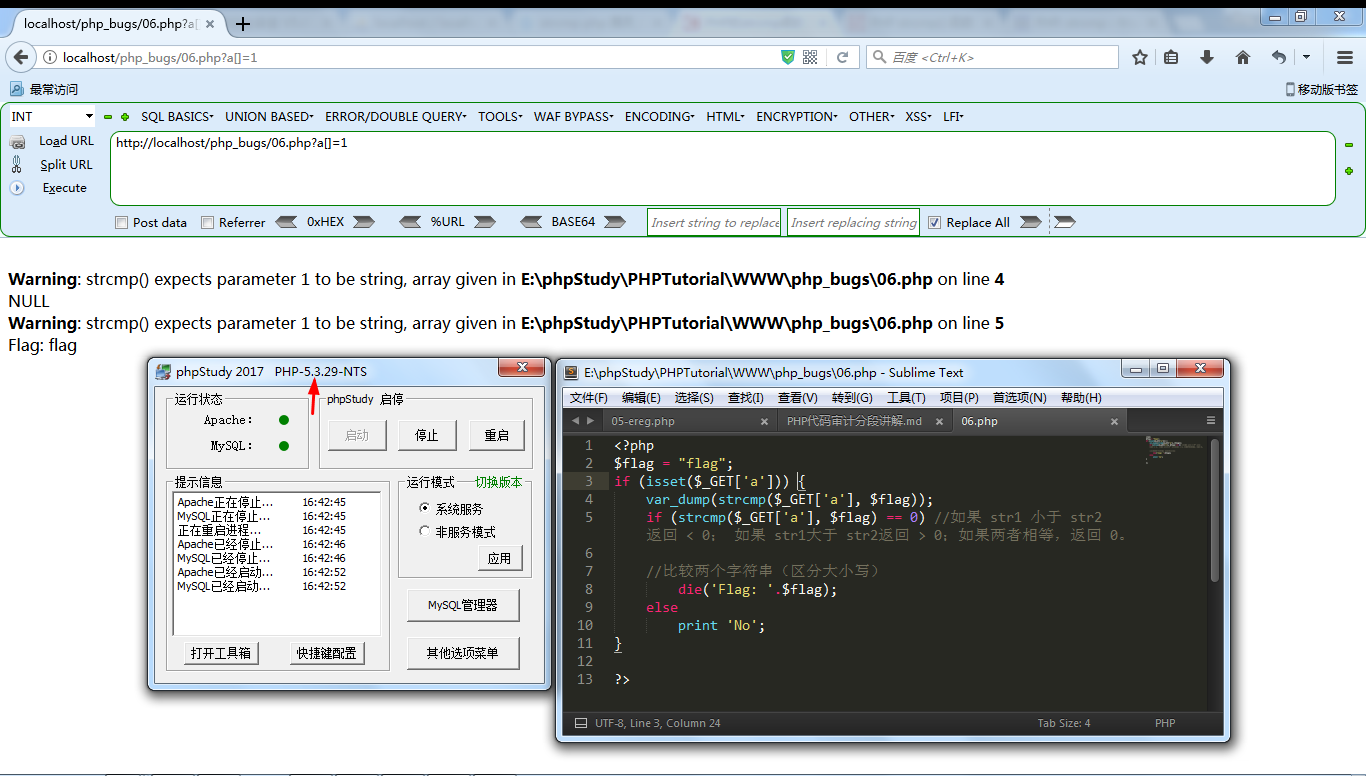The image size is (1366, 776).
Task: Expand ERROR/DOUBLE QUERY menu
Action: click(396, 117)
